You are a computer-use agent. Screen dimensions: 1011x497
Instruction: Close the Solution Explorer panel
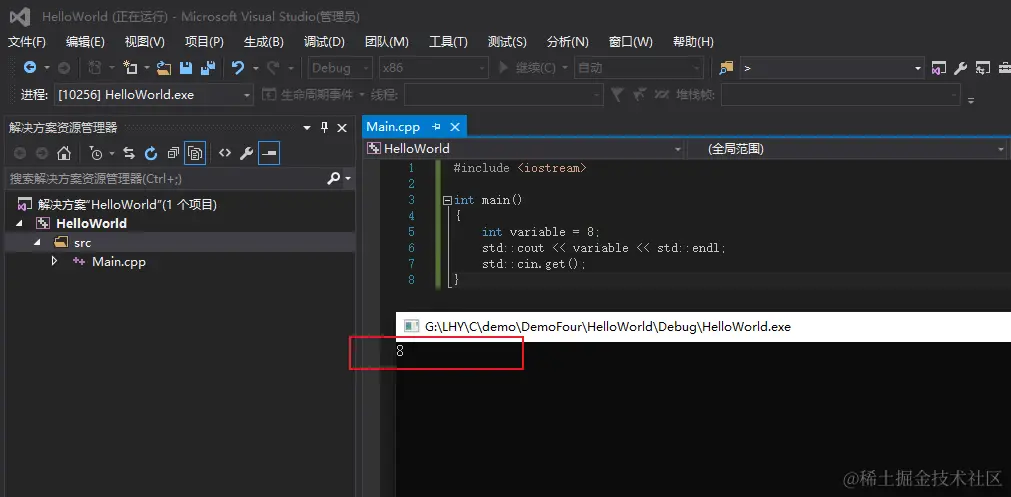tap(342, 128)
